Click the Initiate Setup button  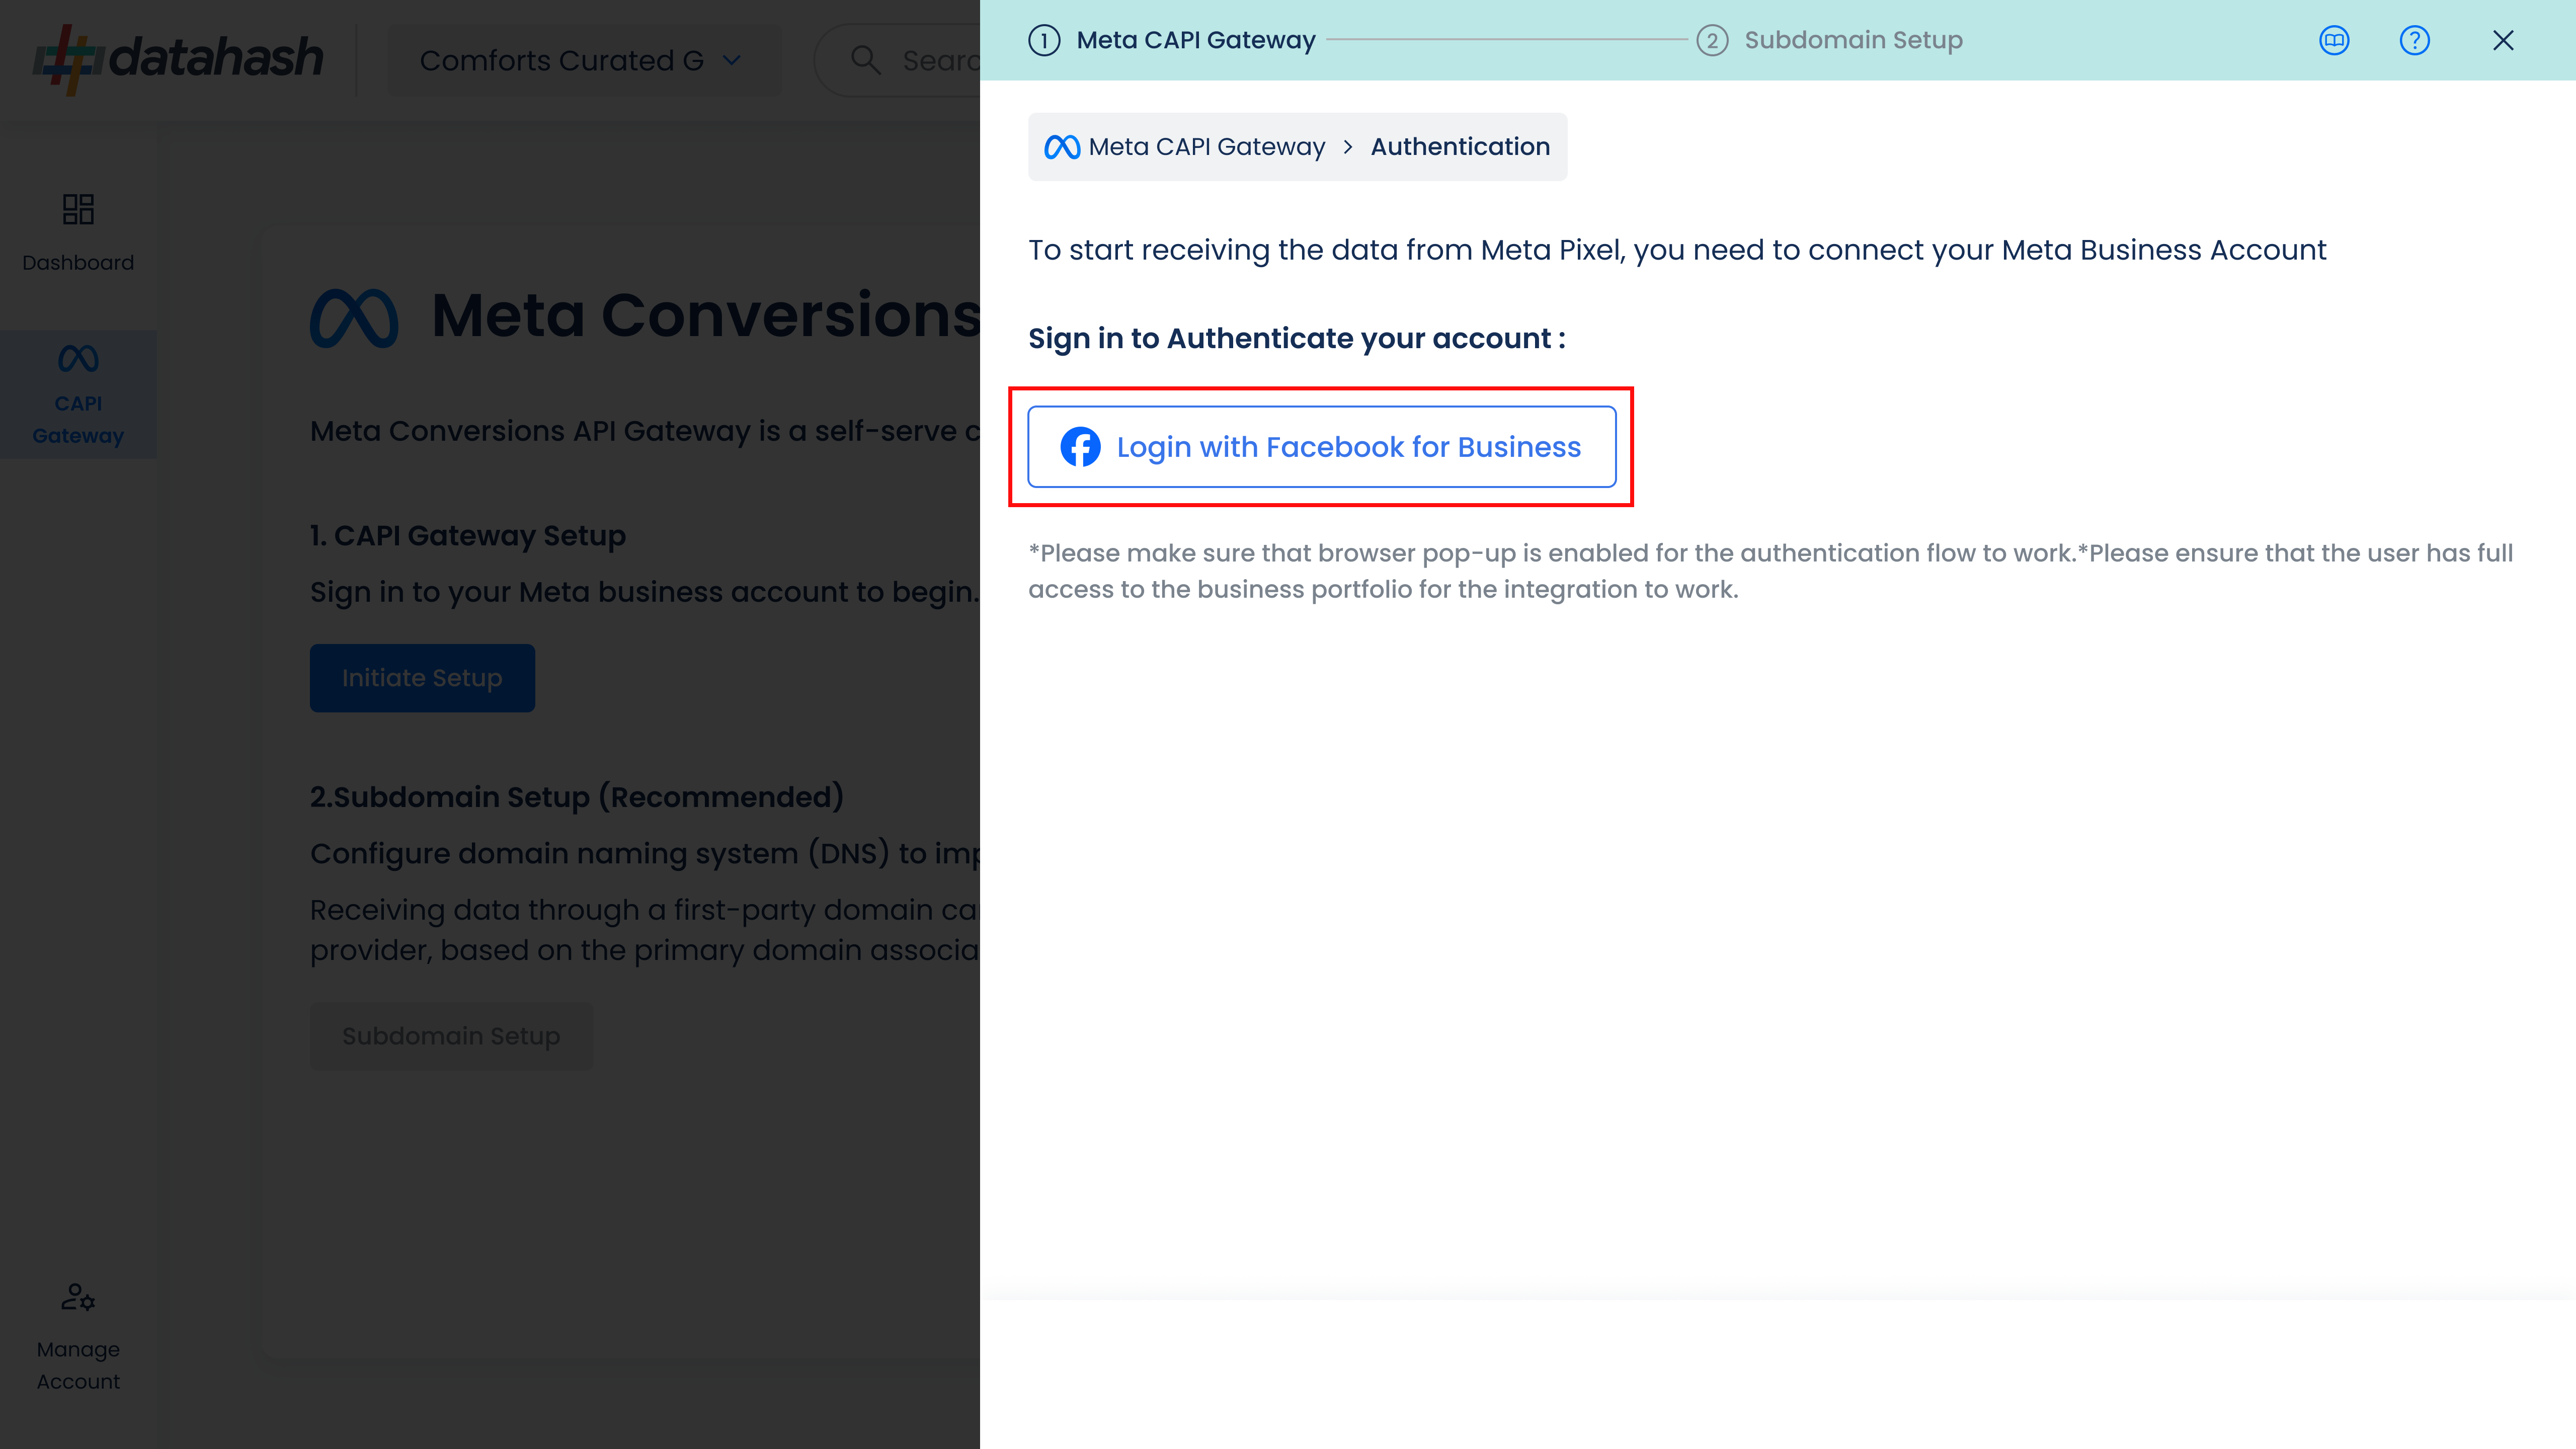click(422, 678)
